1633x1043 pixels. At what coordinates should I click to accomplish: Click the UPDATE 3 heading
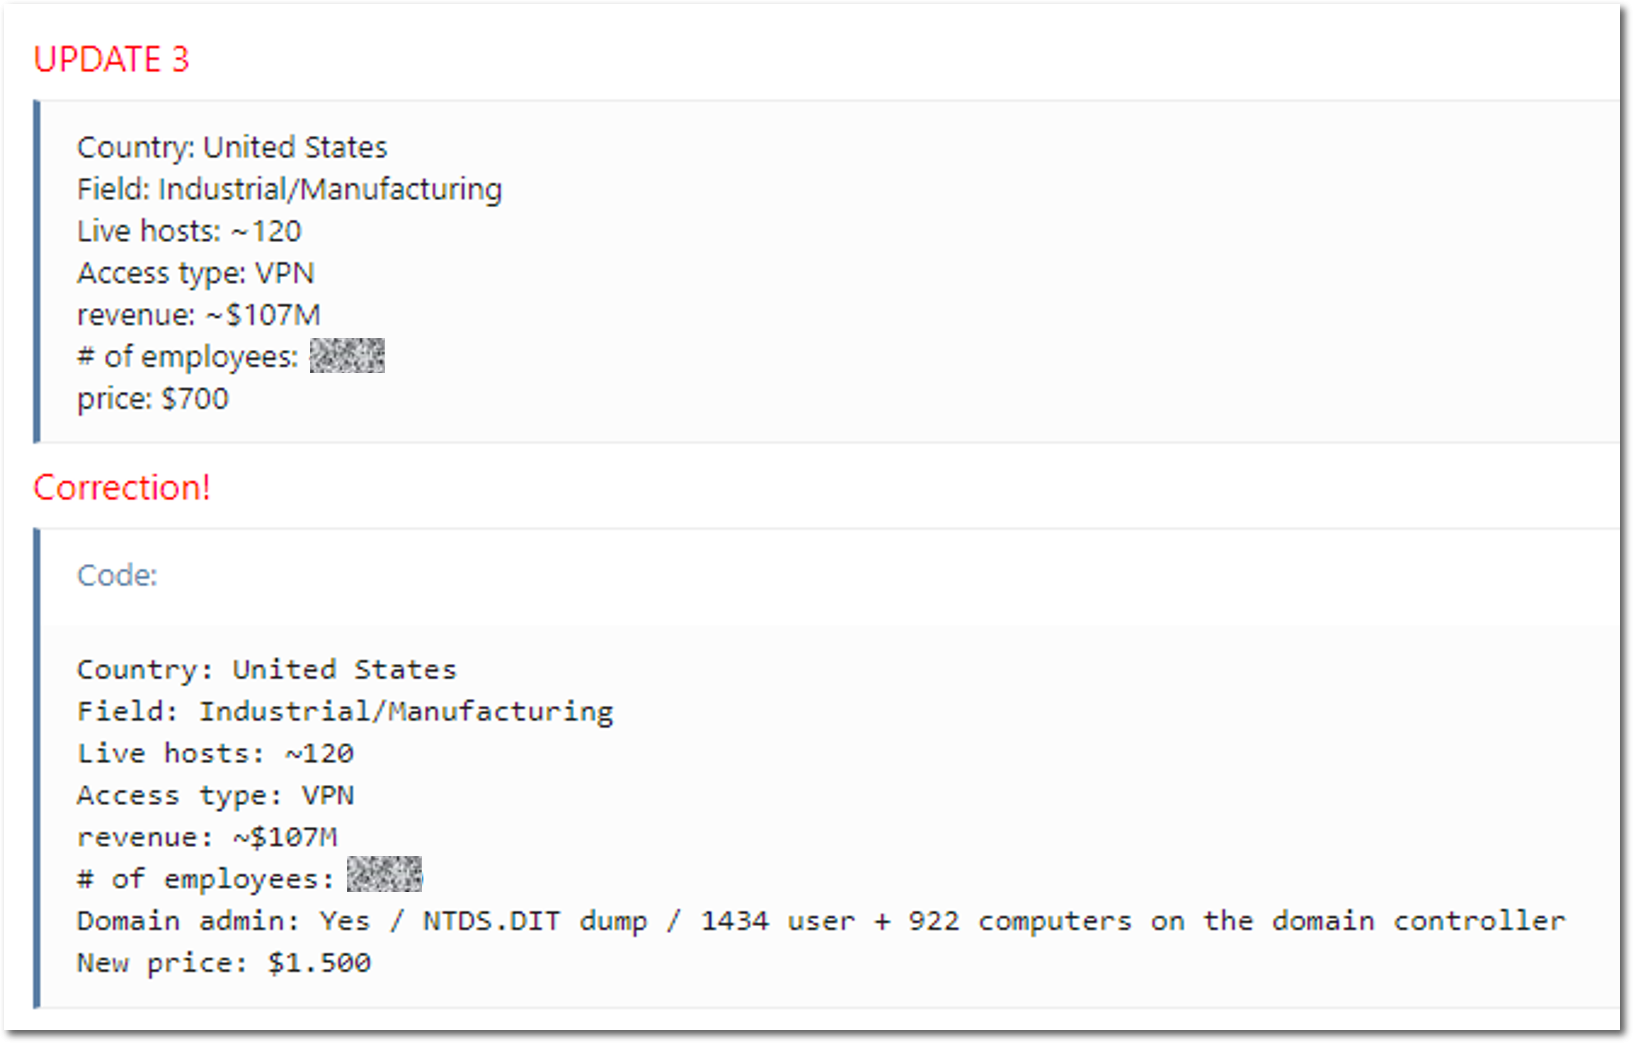point(111,59)
